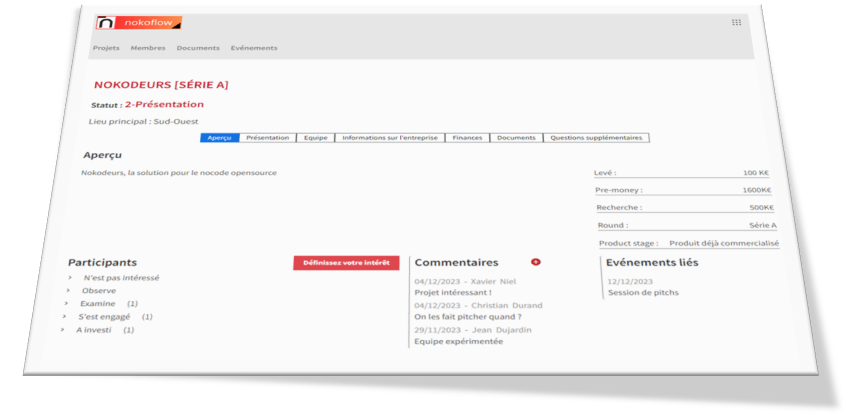Open Questions supplémentaires tab
852x417 pixels.
[596, 138]
